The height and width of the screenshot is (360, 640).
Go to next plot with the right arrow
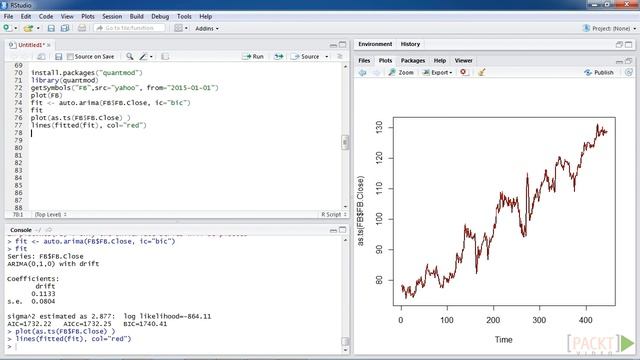pyautogui.click(x=376, y=72)
